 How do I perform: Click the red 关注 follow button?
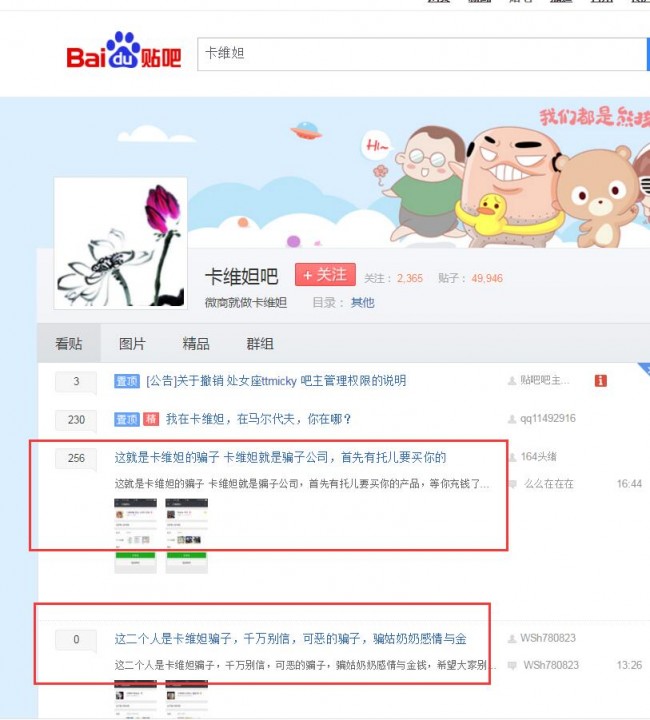[325, 275]
